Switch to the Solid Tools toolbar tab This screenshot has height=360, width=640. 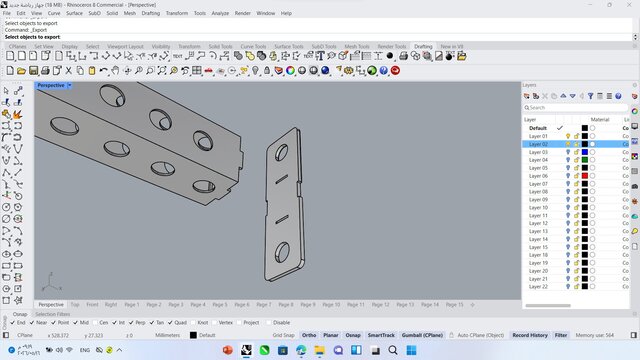[x=220, y=47]
